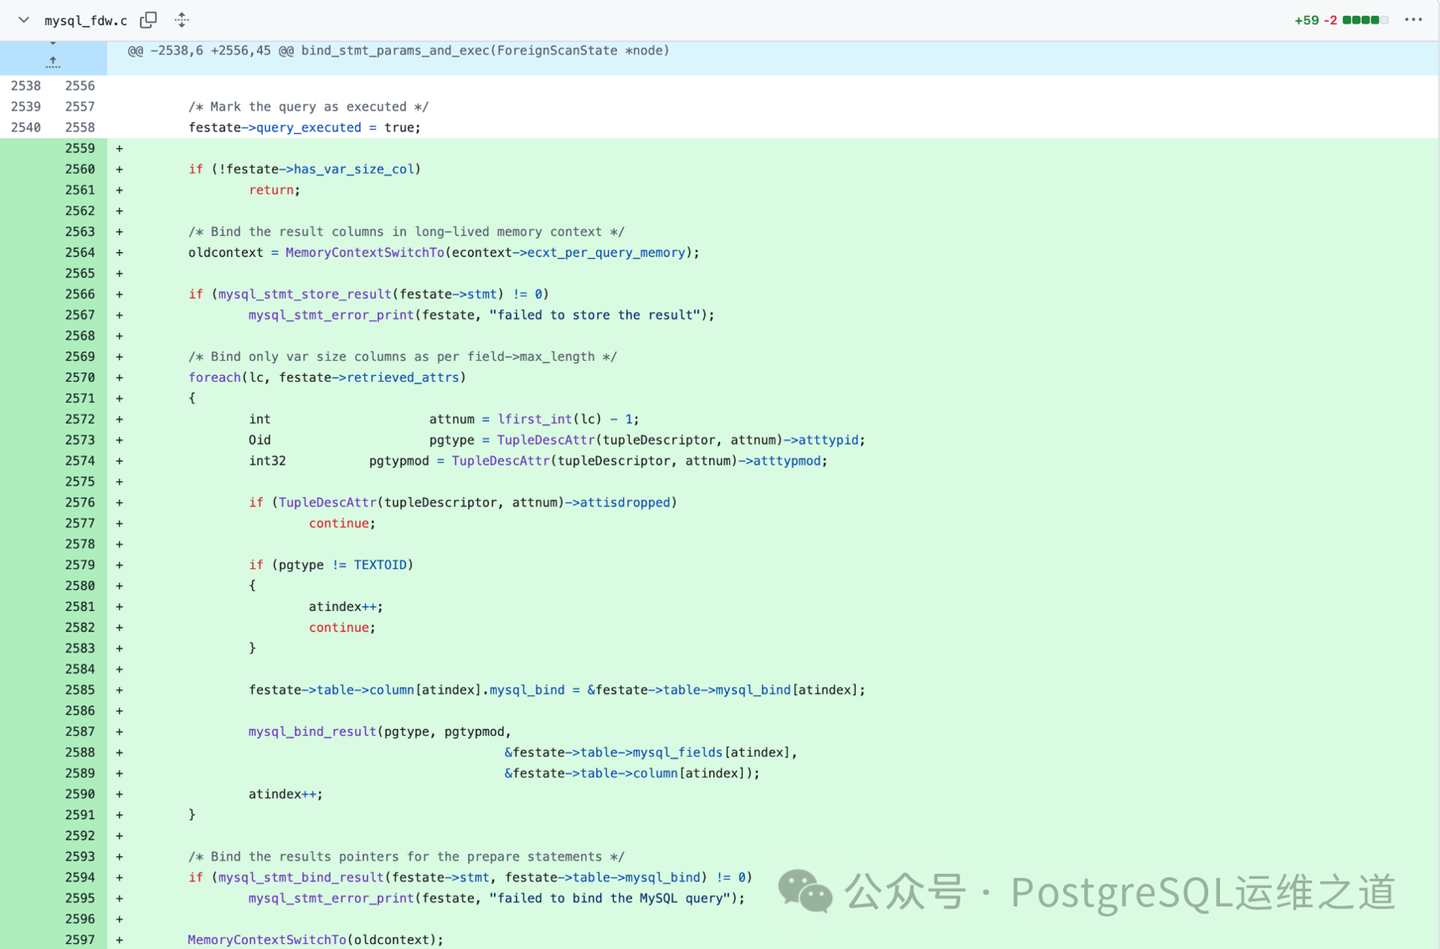This screenshot has height=949, width=1440.
Task: Select new line number 2564
Action: (x=80, y=253)
